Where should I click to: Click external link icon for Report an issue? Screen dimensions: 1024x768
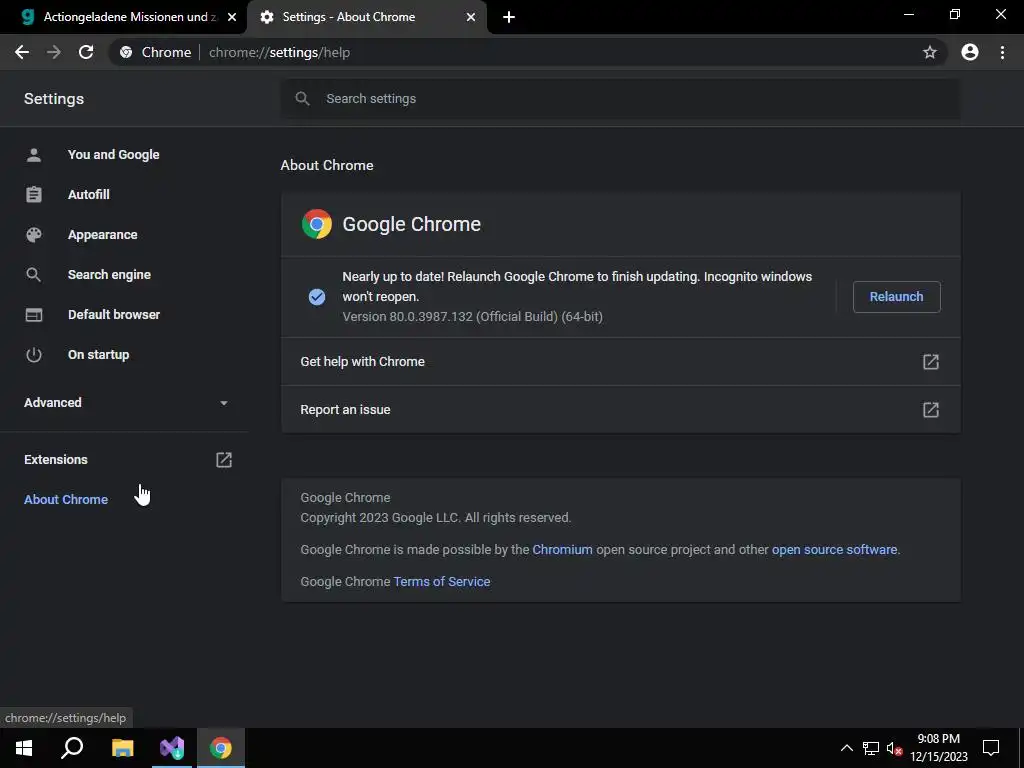tap(931, 409)
